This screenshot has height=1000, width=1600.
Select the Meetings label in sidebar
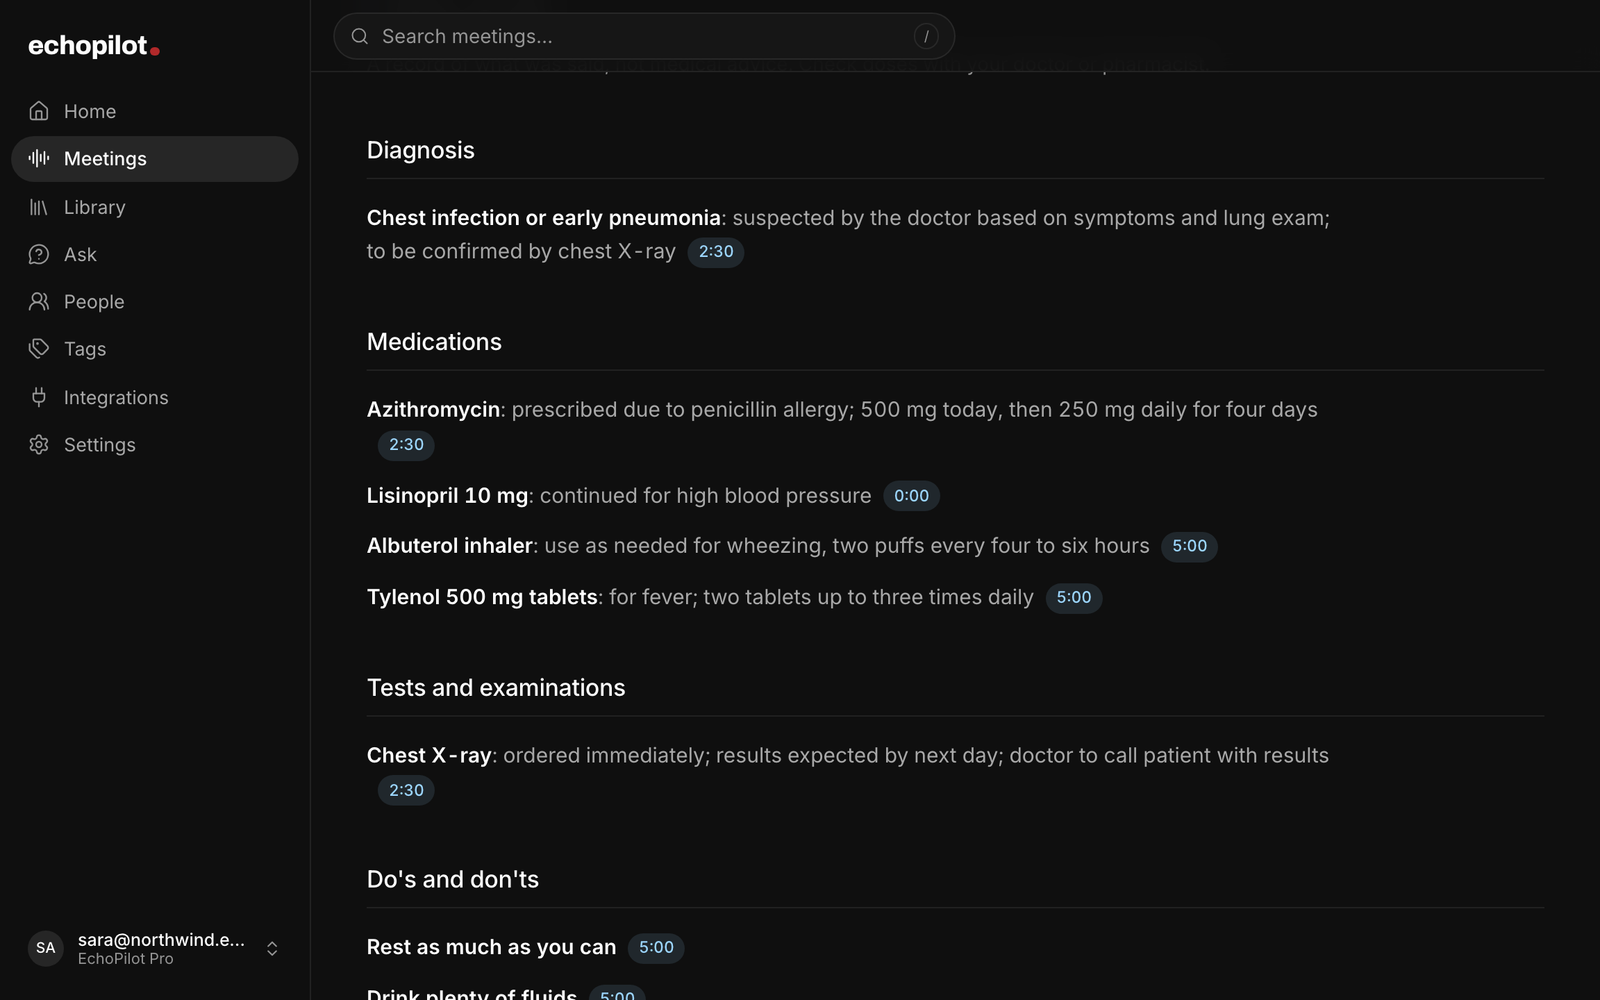pyautogui.click(x=105, y=158)
